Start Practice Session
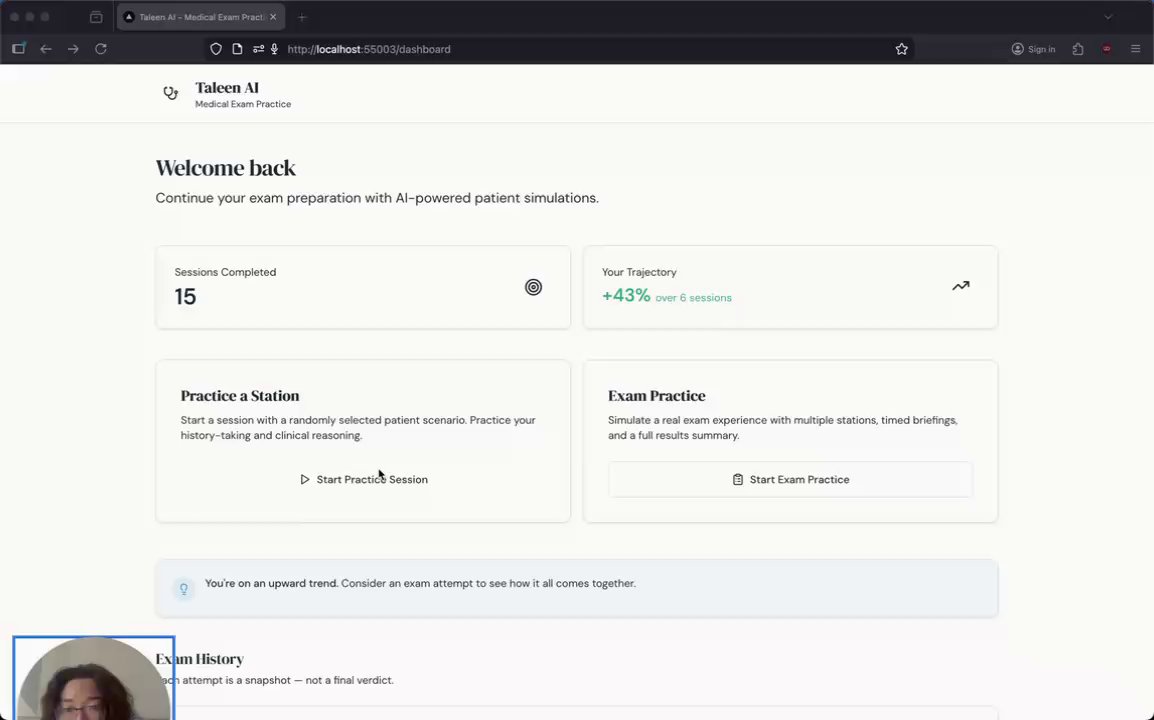Viewport: 1154px width, 720px height. coord(363,480)
